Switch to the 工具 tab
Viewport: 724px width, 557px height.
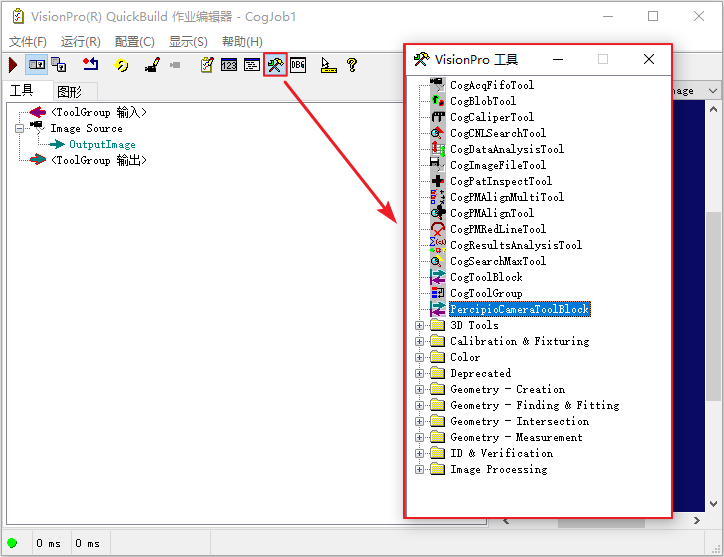tap(22, 91)
